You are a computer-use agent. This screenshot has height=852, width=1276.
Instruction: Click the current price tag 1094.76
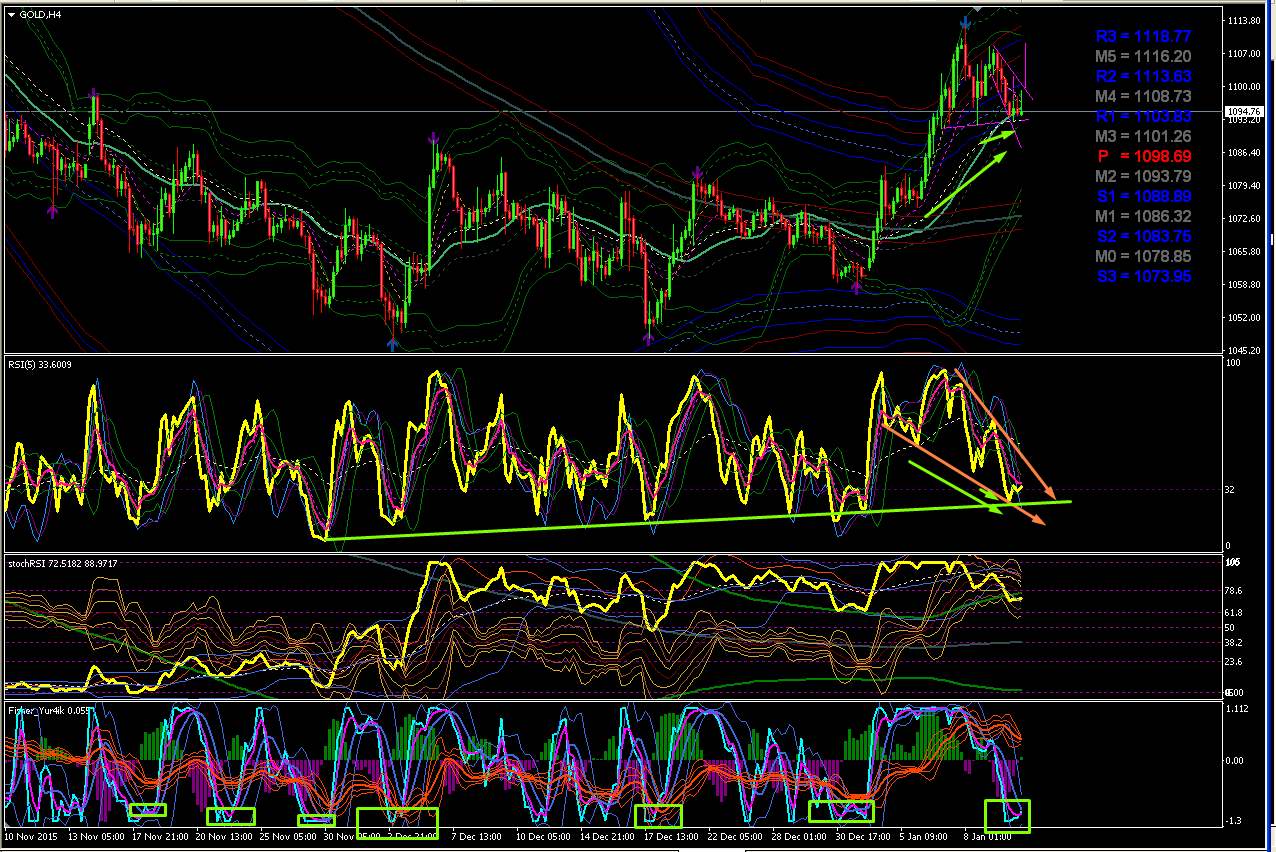coord(1244,111)
